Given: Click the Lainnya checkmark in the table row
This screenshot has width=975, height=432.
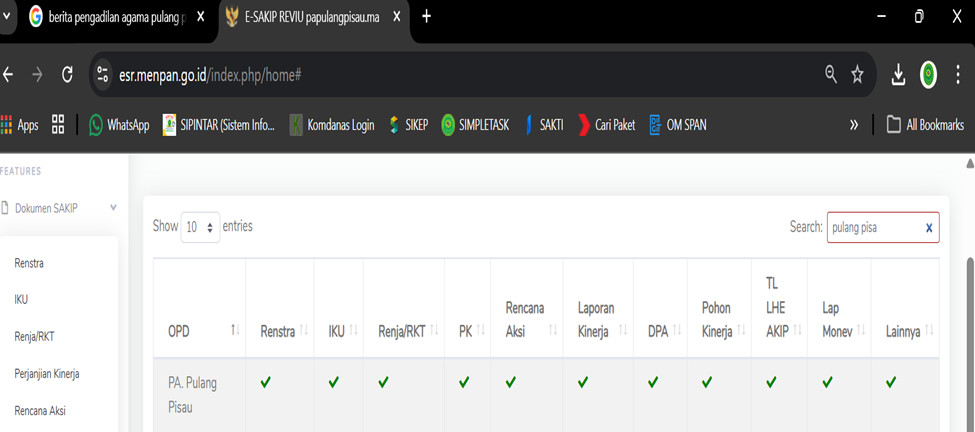Looking at the screenshot, I should (x=891, y=382).
